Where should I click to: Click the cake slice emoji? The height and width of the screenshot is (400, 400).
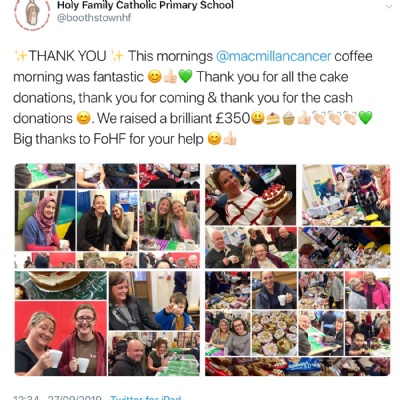coord(273,118)
